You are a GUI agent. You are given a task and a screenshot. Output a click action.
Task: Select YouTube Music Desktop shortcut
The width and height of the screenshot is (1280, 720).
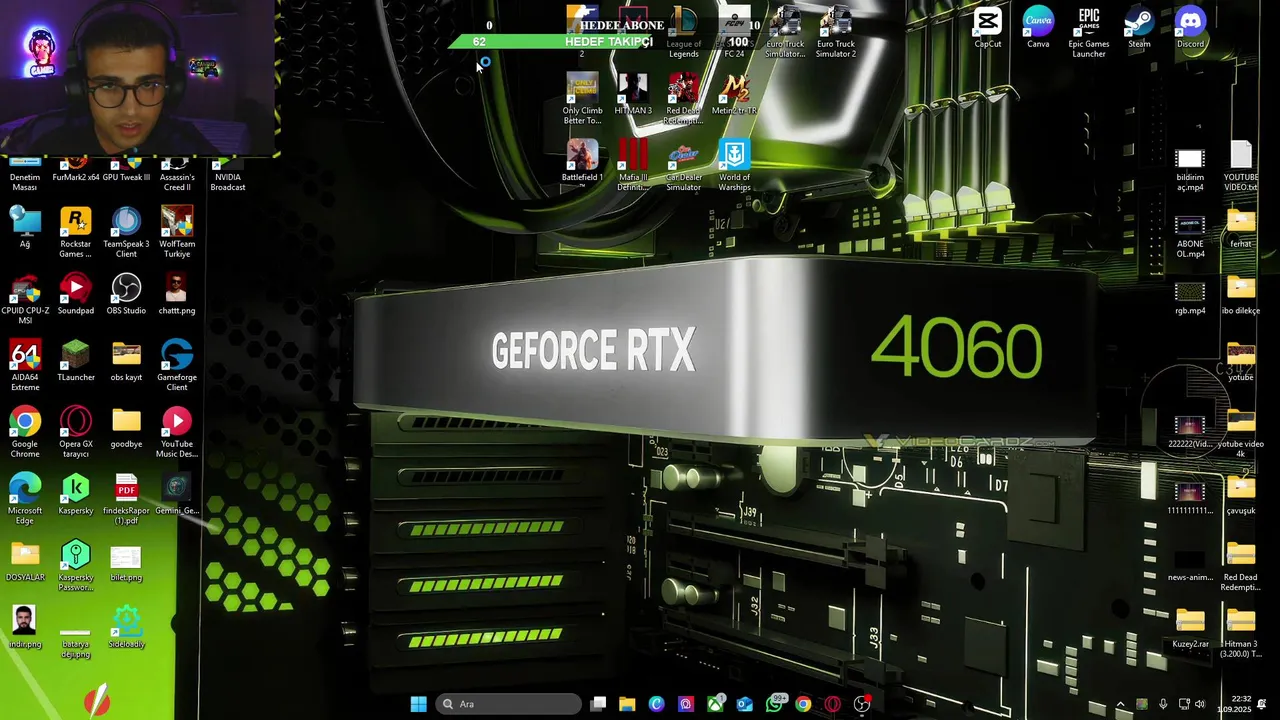177,434
